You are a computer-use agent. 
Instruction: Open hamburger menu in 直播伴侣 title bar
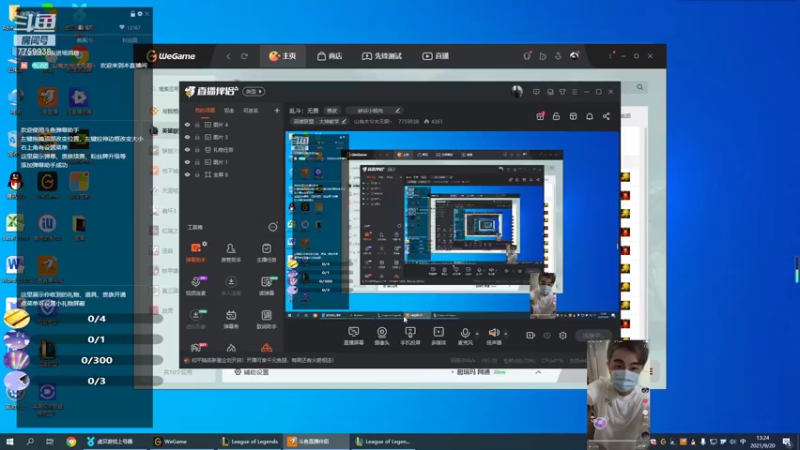[574, 92]
